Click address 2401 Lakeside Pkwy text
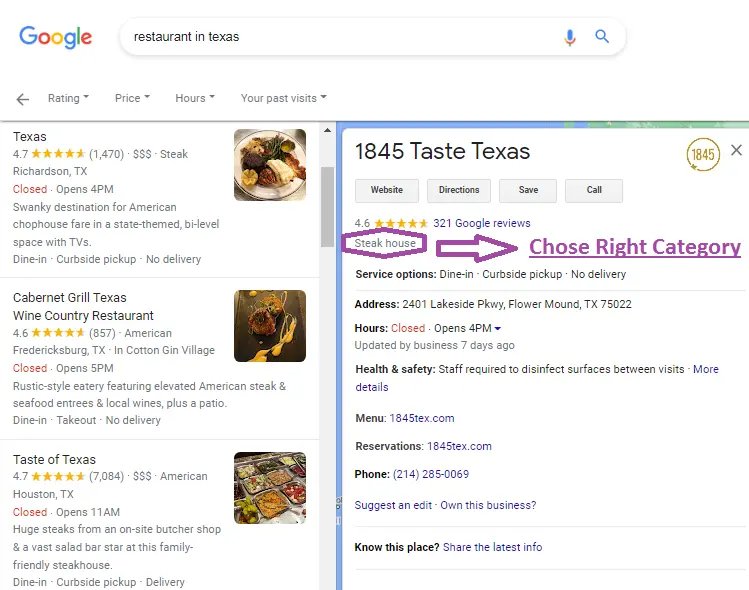 pyautogui.click(x=517, y=304)
